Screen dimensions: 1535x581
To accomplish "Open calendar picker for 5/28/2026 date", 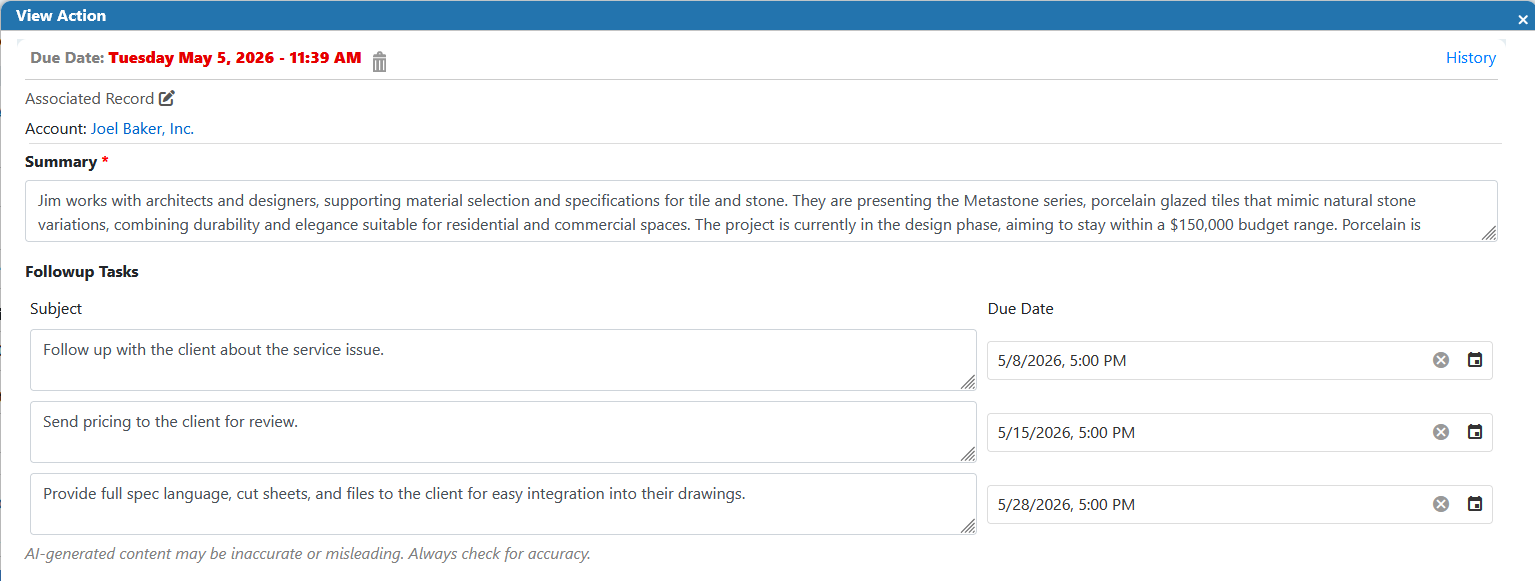I will pyautogui.click(x=1475, y=504).
